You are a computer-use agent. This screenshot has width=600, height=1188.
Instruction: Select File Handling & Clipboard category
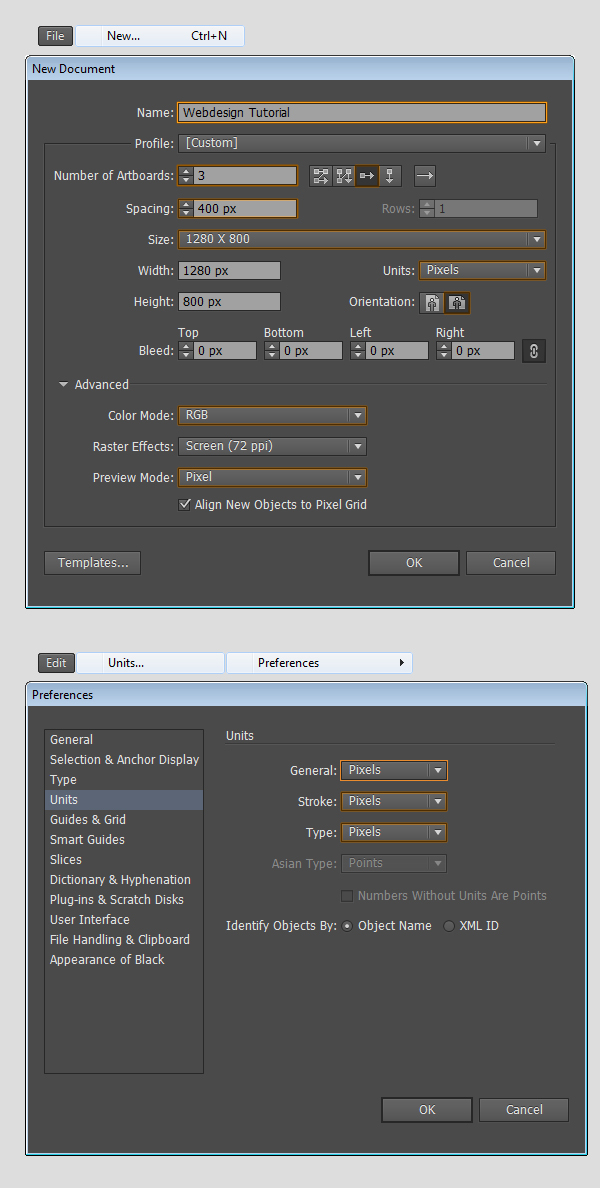(123, 939)
